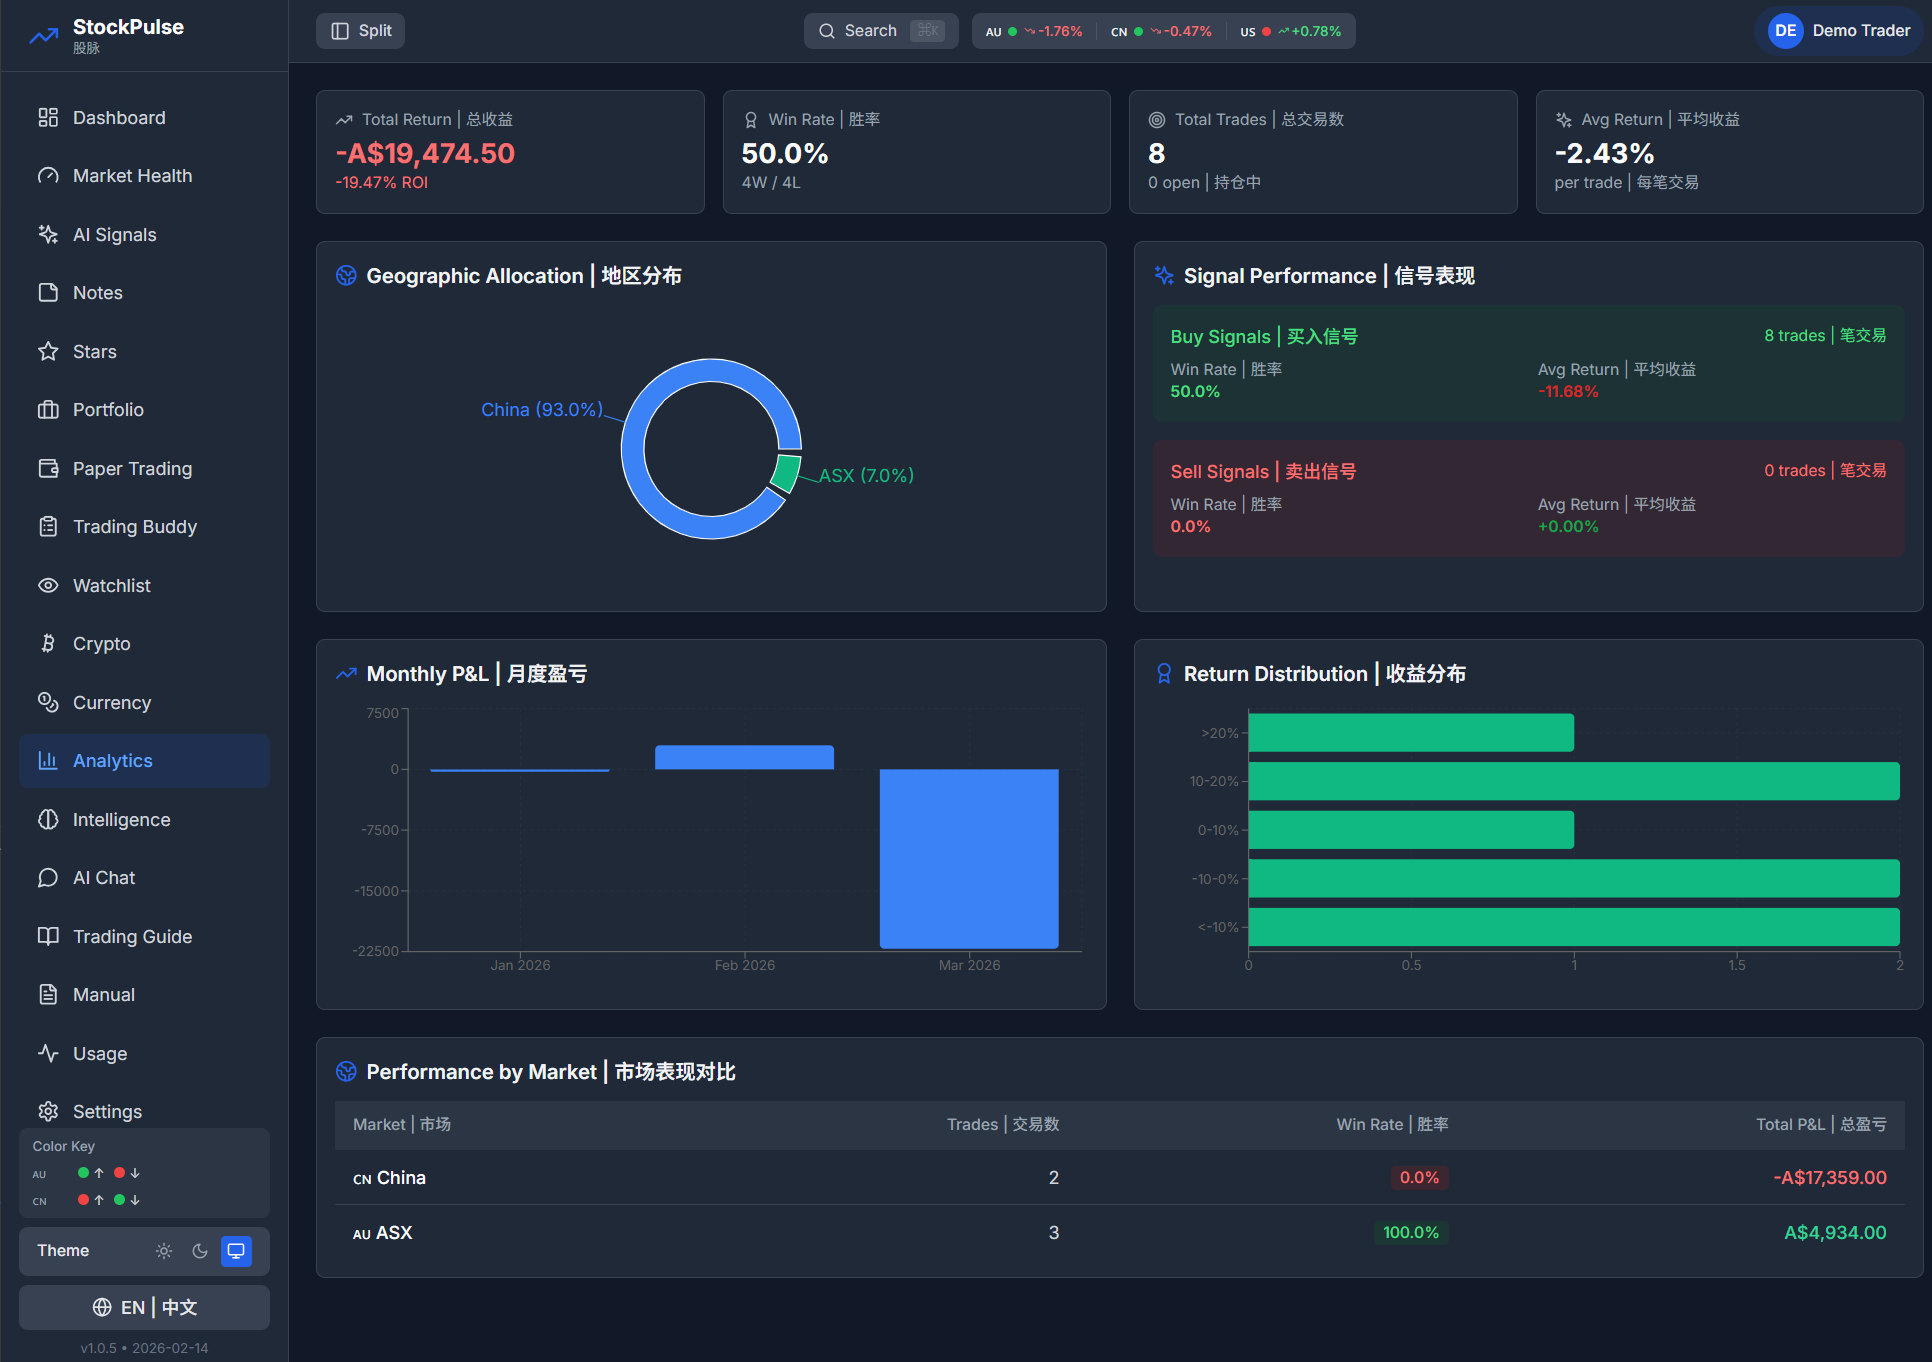Open Watchlist via the eye icon
Screen dimensions: 1932x1362
[x=48, y=586]
